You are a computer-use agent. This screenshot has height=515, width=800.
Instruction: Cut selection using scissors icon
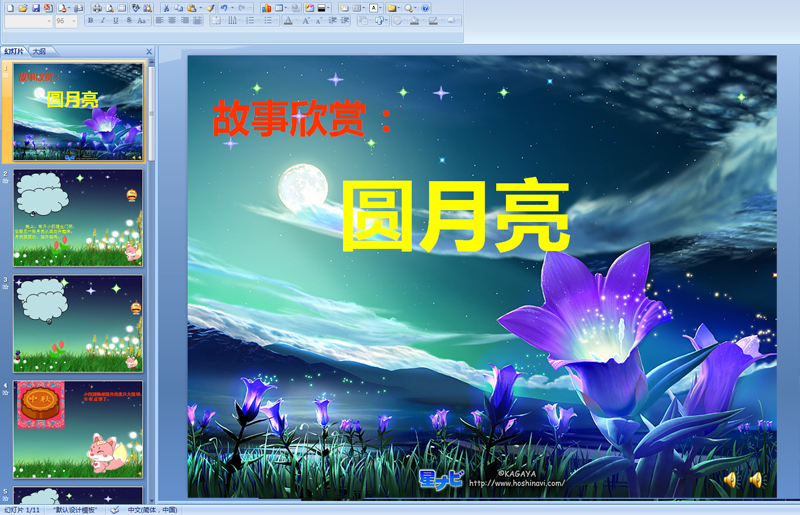[x=166, y=8]
